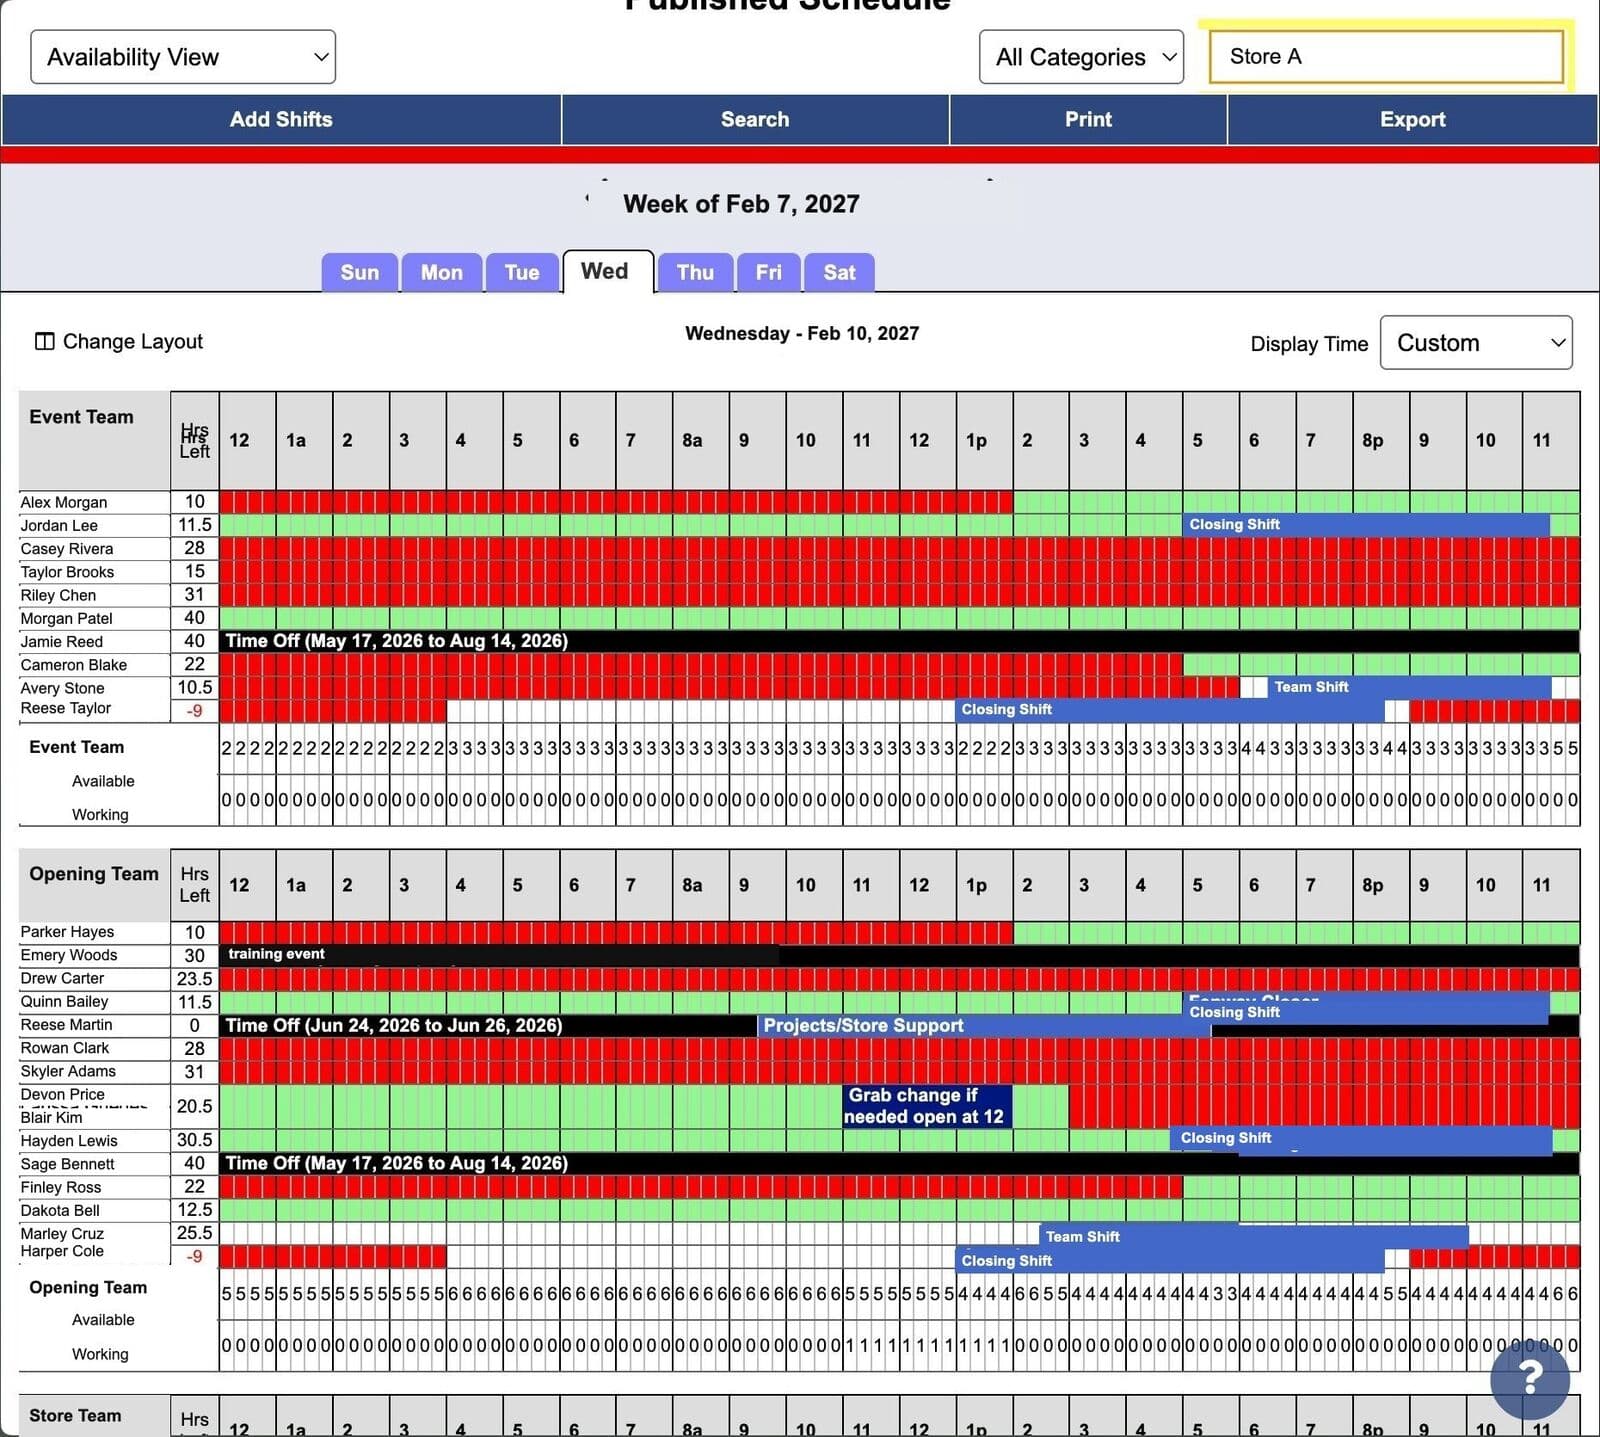Screen dimensions: 1600x1437
Task: Select the Thu day tab
Action: coord(695,272)
